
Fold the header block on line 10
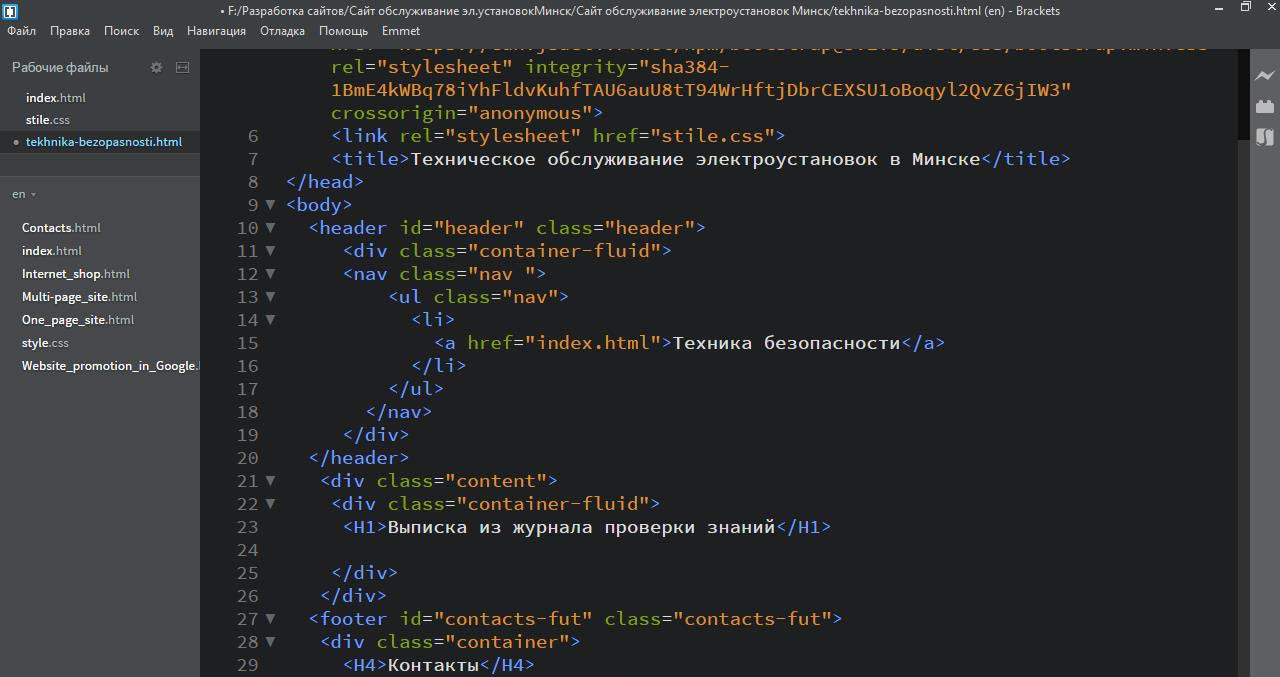(270, 228)
